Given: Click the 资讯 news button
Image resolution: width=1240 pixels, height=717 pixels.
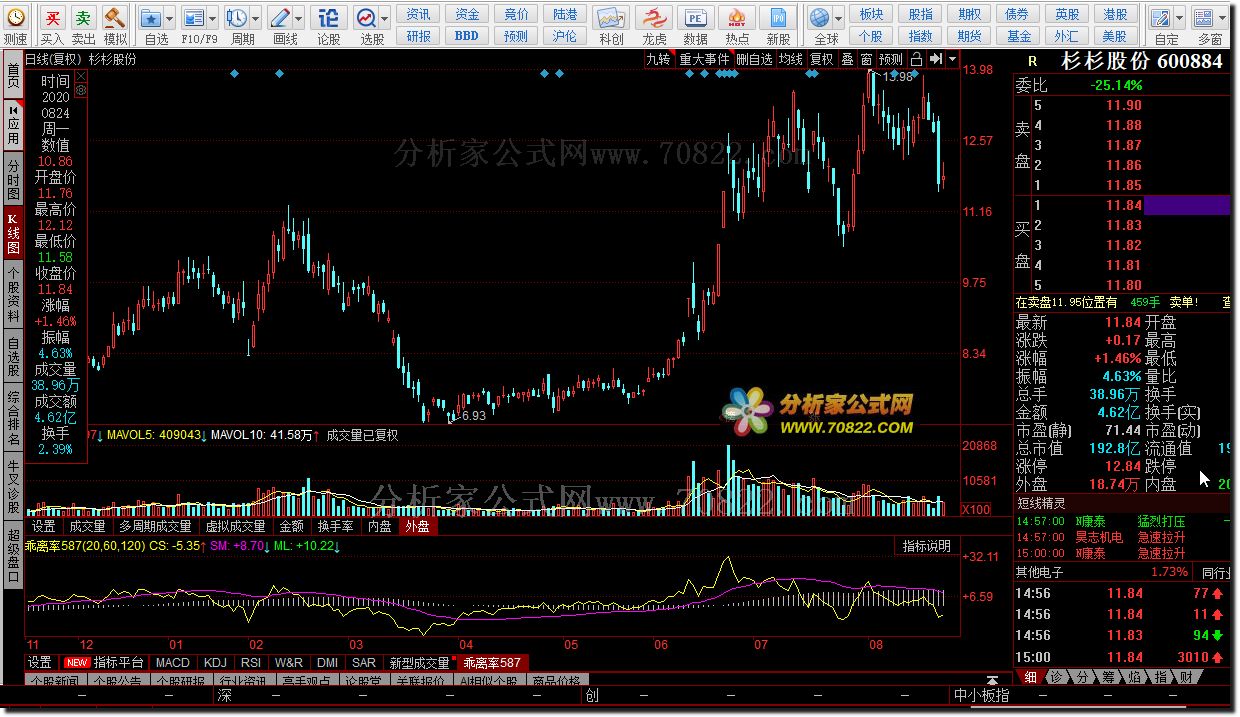Looking at the screenshot, I should coord(419,14).
